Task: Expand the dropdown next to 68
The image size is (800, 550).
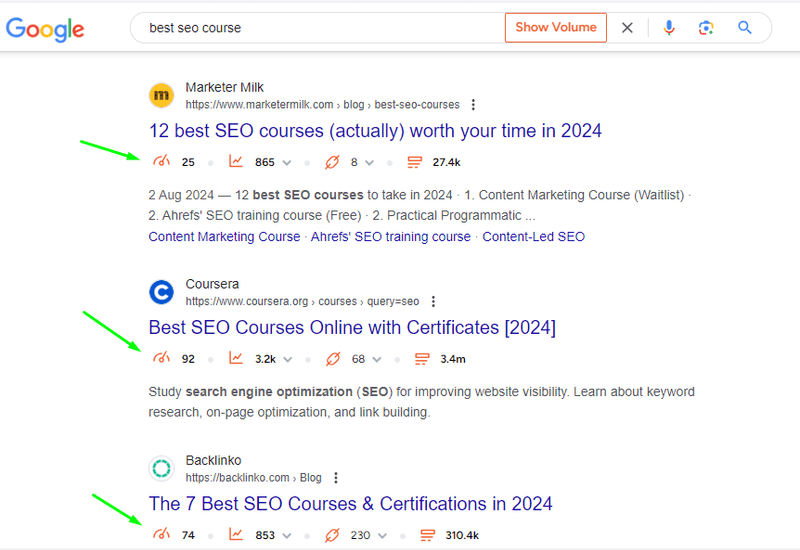Action: 377,360
